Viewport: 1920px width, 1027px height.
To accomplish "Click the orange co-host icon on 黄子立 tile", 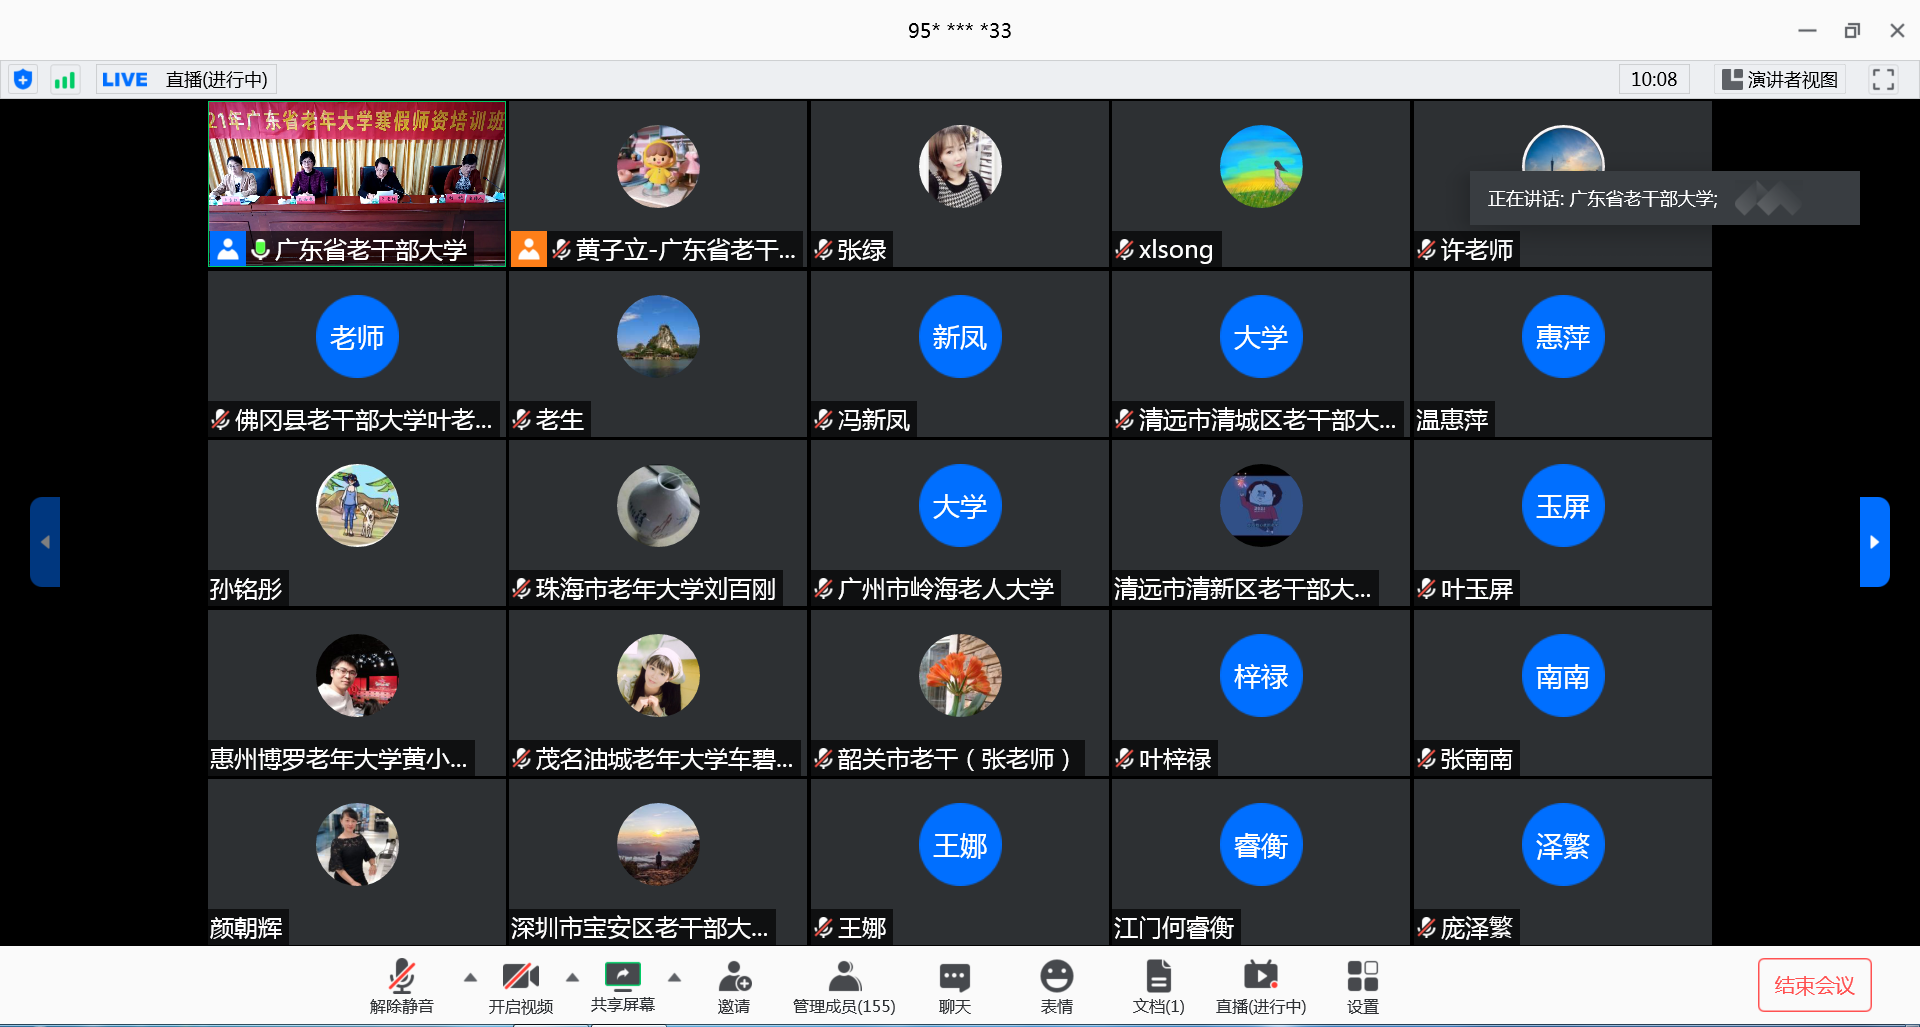I will tap(529, 249).
